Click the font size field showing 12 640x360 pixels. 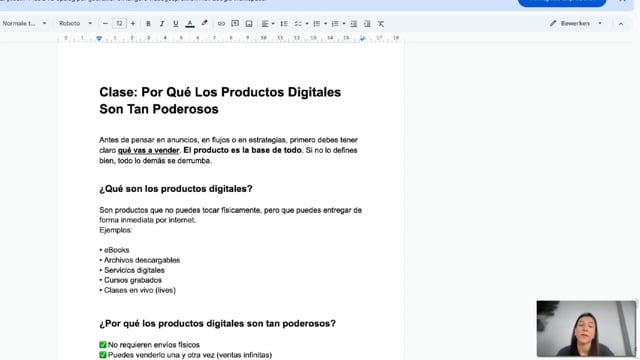point(119,24)
